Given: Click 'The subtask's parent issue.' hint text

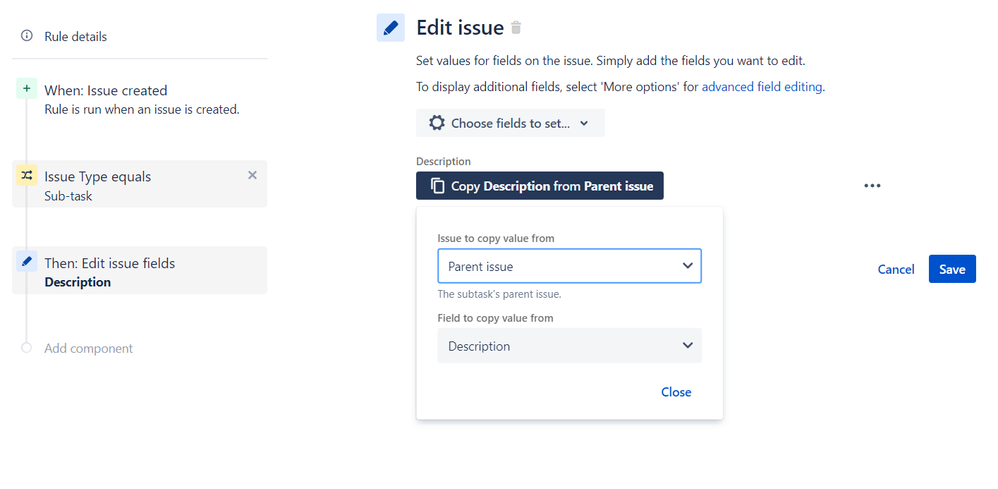Looking at the screenshot, I should pyautogui.click(x=500, y=295).
